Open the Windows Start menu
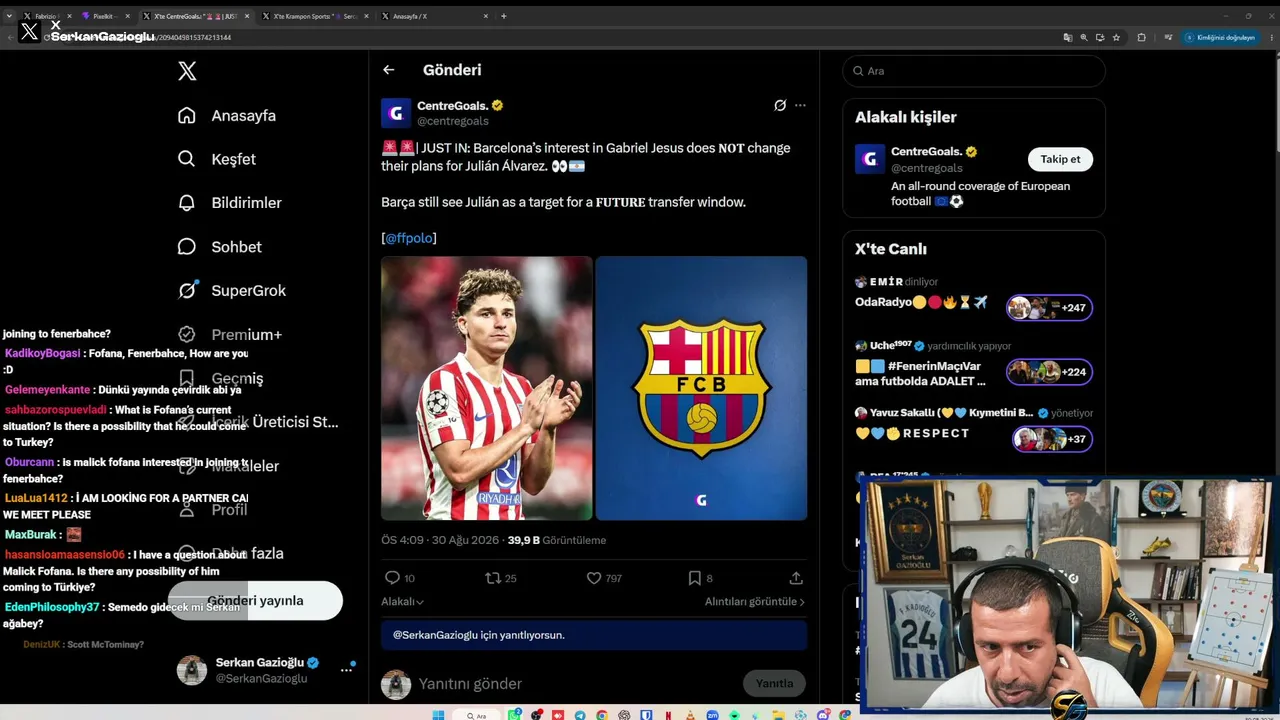 [438, 715]
